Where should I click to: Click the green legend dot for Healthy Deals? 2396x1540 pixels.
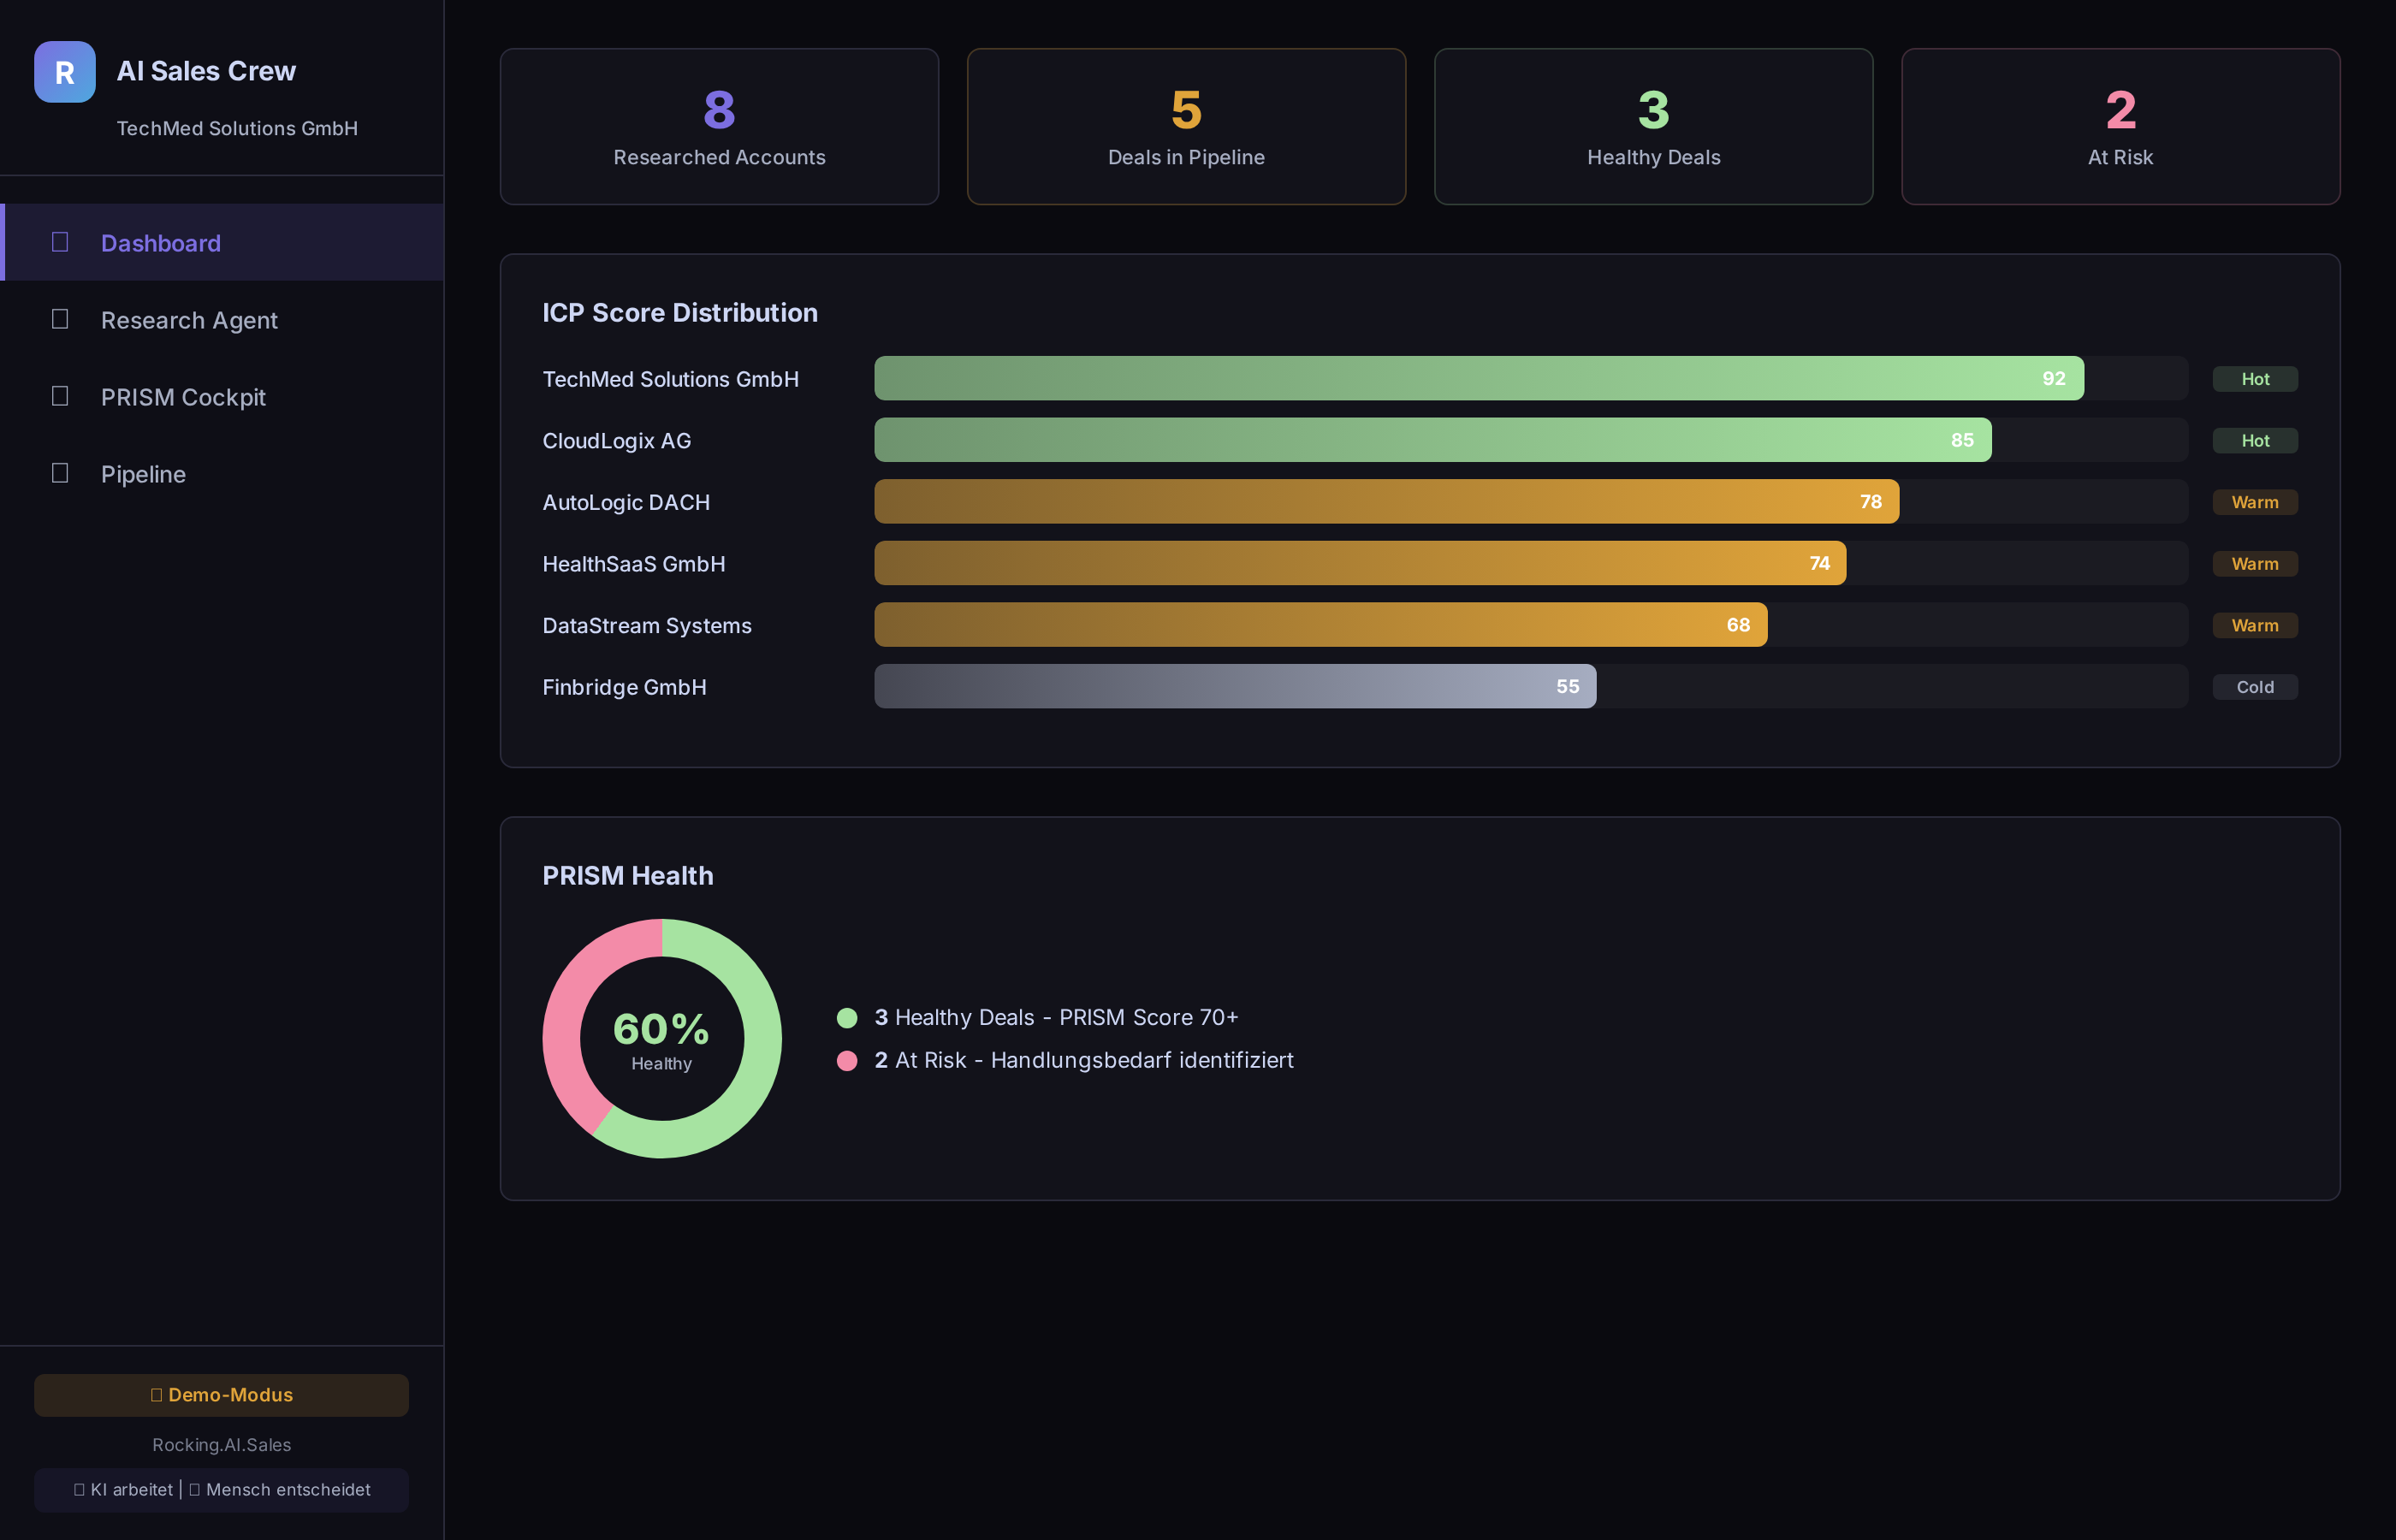848,1017
